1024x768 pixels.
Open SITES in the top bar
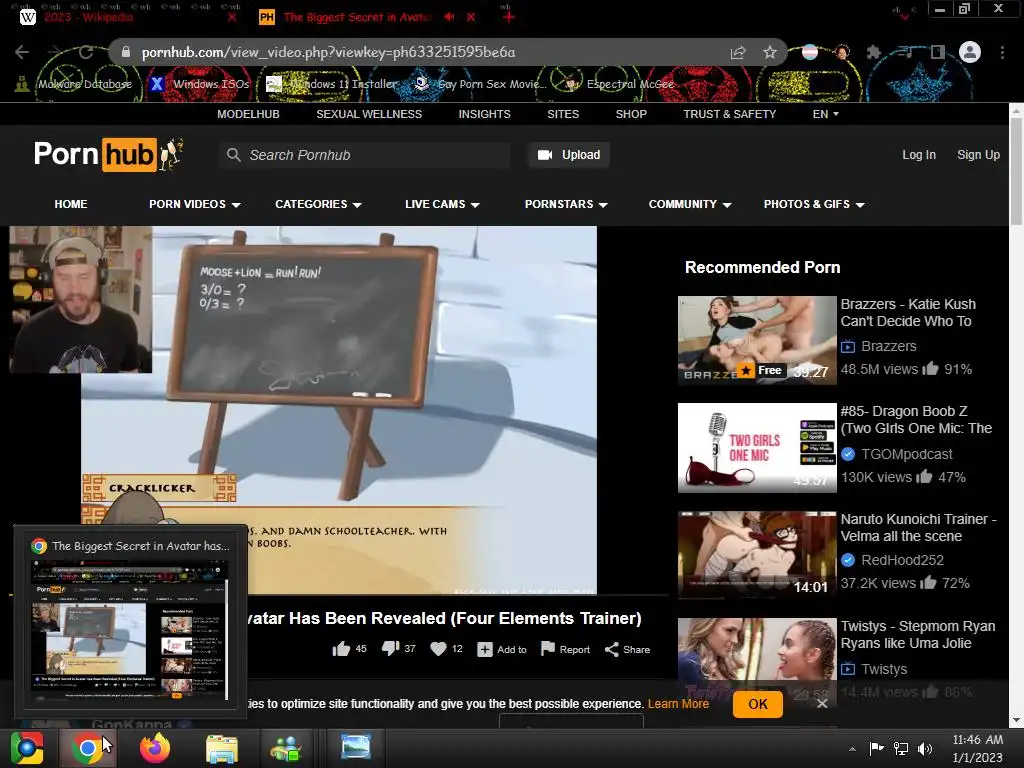[x=563, y=114]
